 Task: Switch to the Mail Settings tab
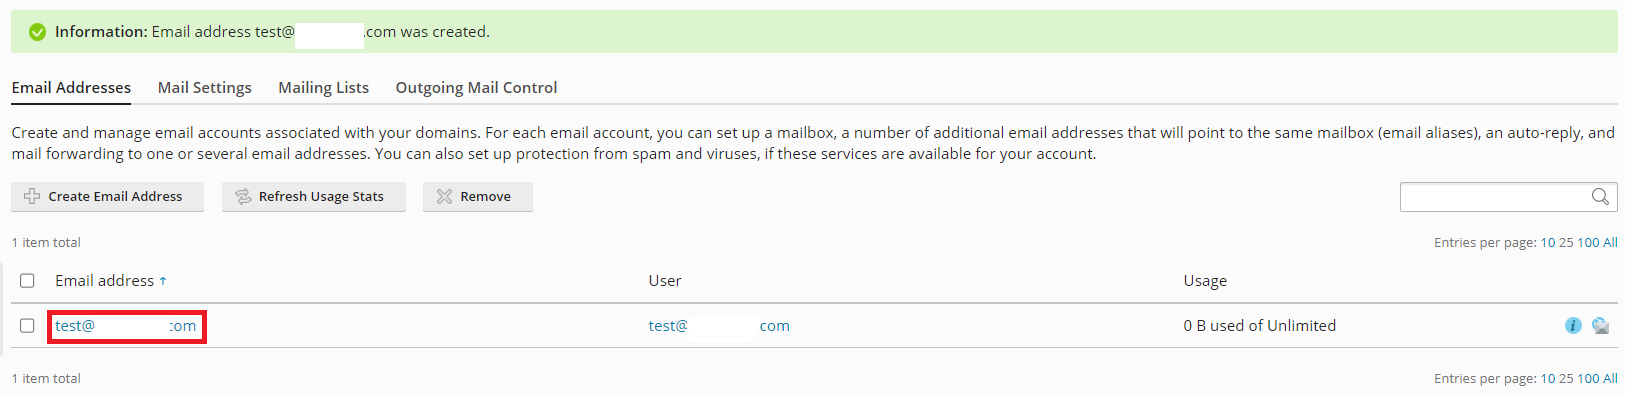pyautogui.click(x=205, y=88)
